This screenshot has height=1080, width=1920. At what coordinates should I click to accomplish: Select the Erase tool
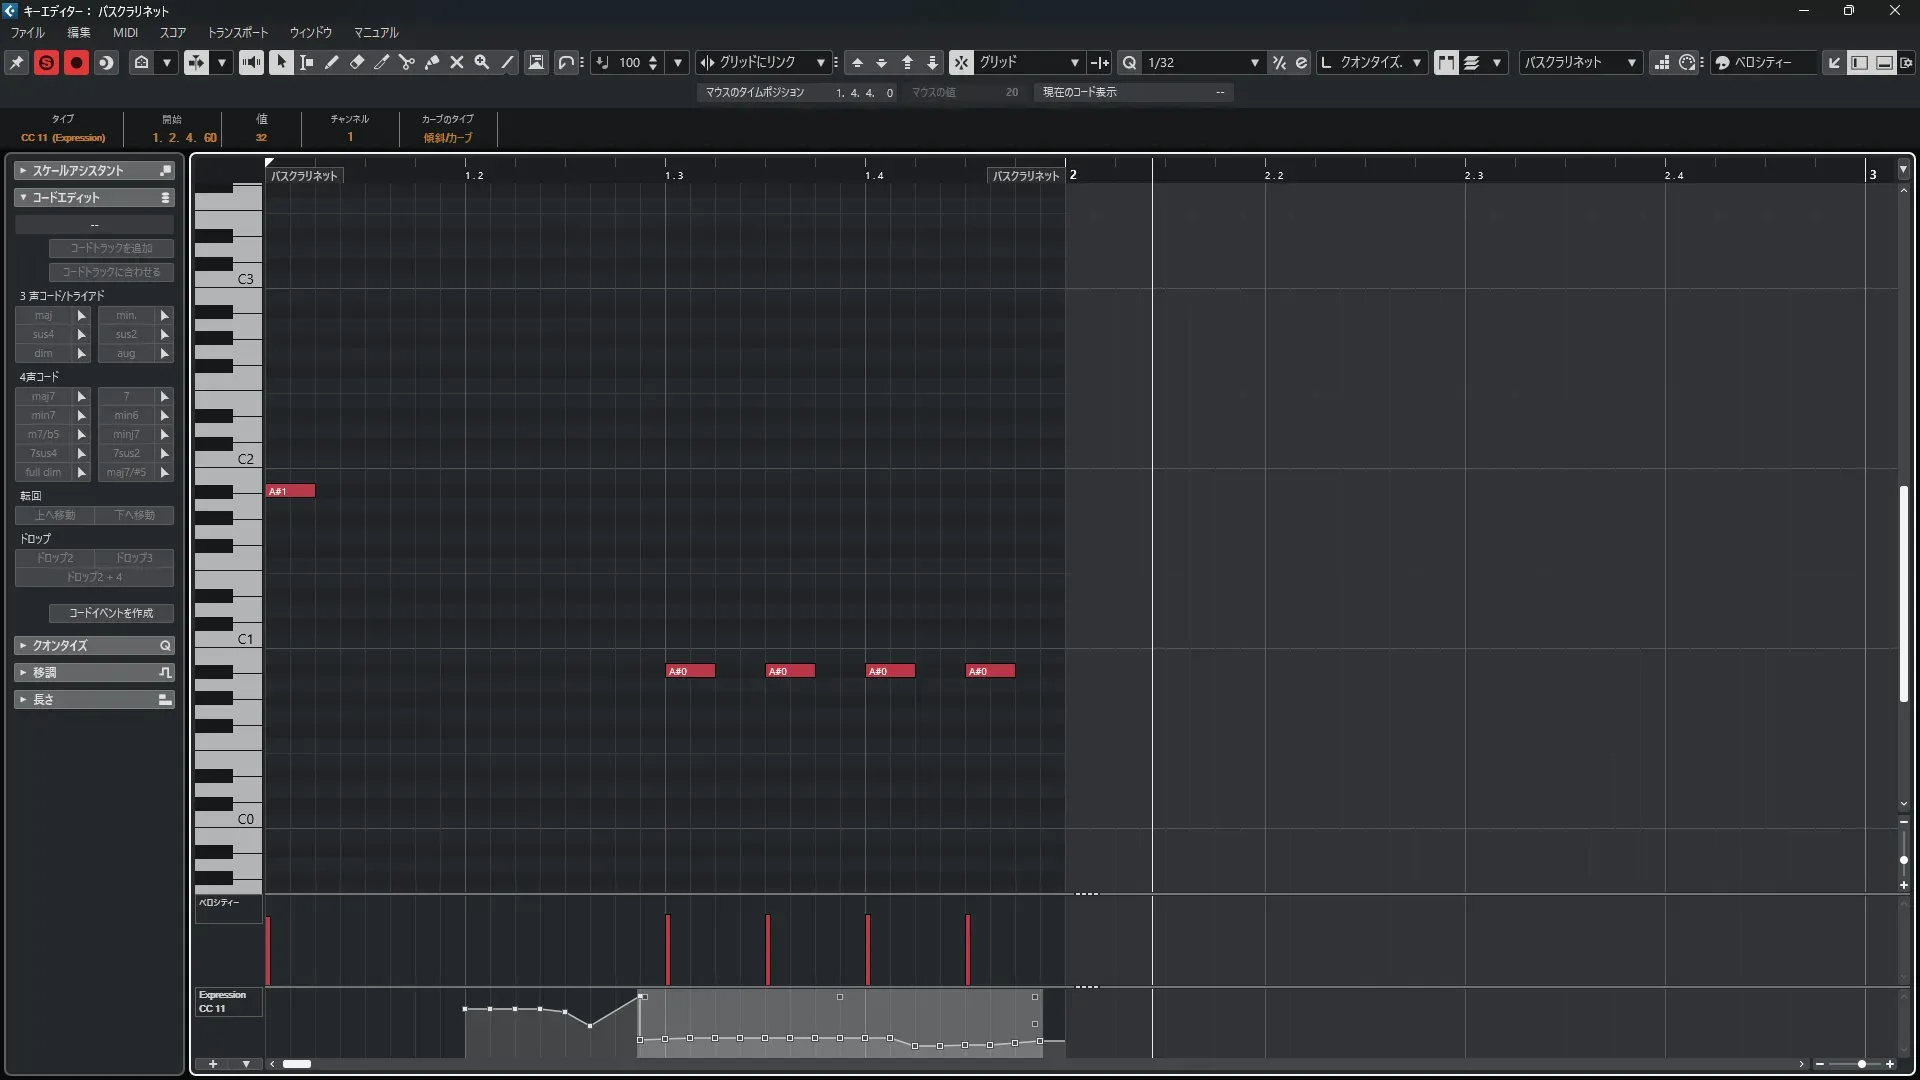coord(357,62)
